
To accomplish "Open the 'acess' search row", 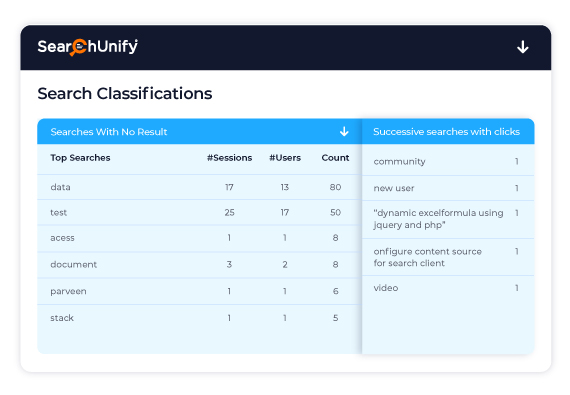I will tap(199, 238).
